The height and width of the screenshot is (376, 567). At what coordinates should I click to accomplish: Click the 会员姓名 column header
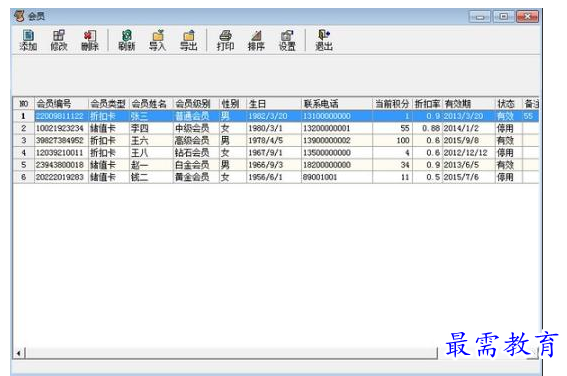pyautogui.click(x=151, y=104)
